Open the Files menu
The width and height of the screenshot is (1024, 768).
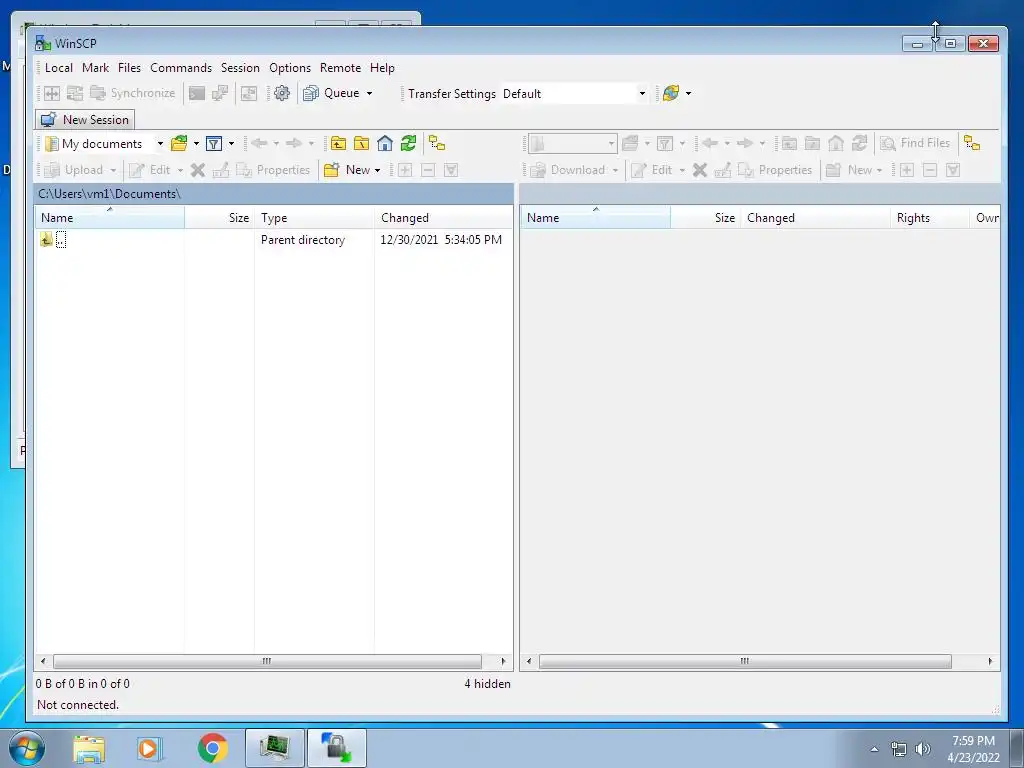(129, 68)
